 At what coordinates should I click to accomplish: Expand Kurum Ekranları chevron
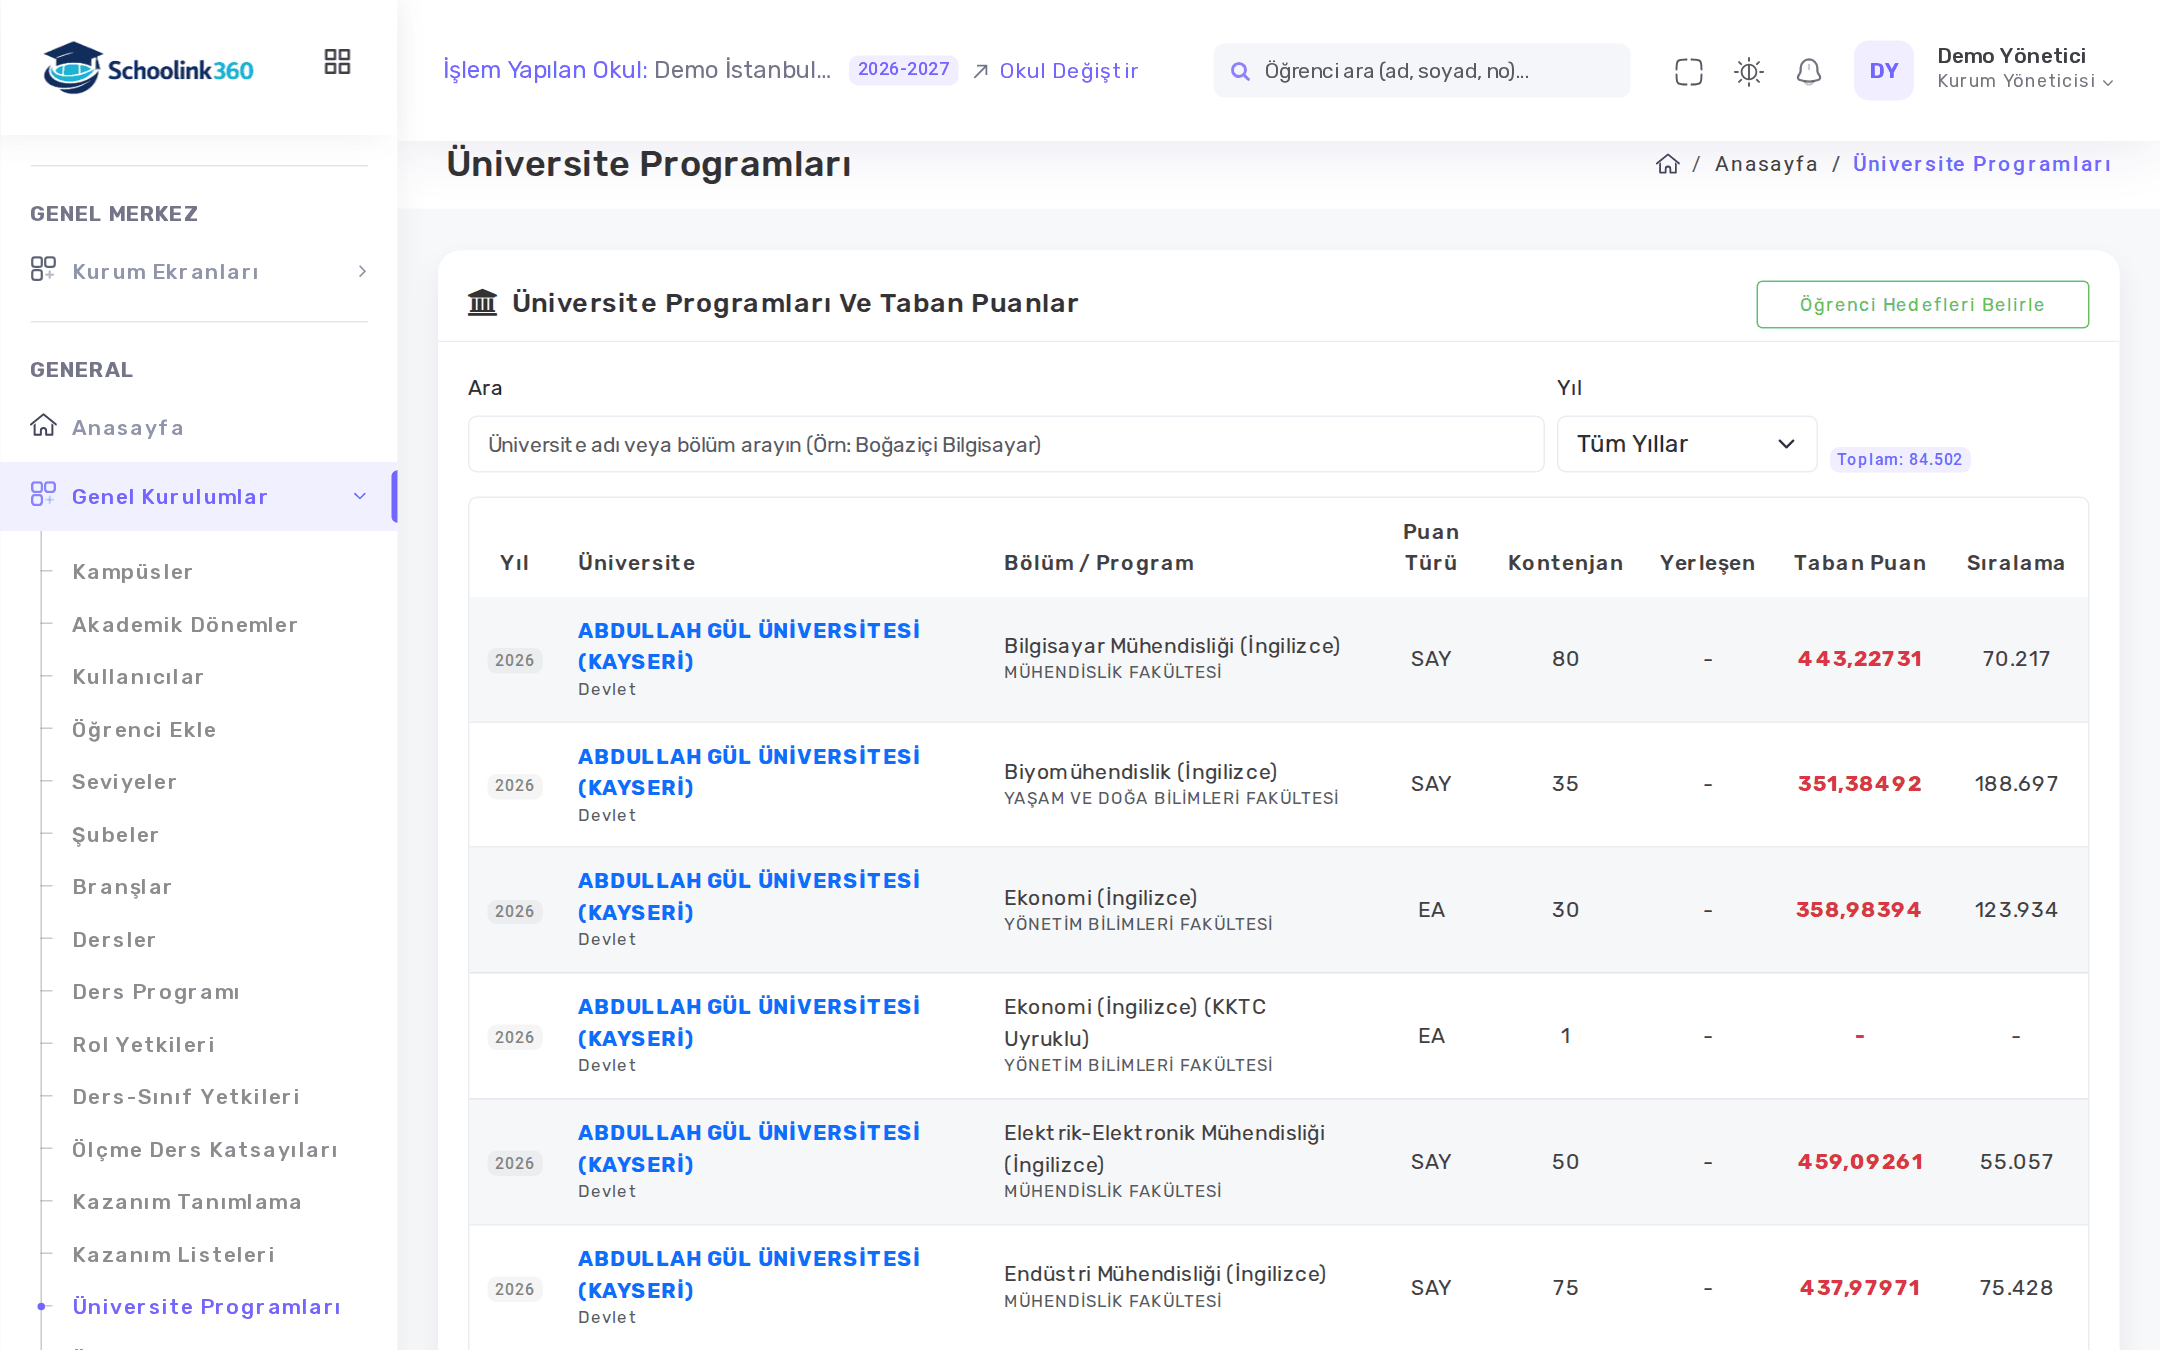362,271
